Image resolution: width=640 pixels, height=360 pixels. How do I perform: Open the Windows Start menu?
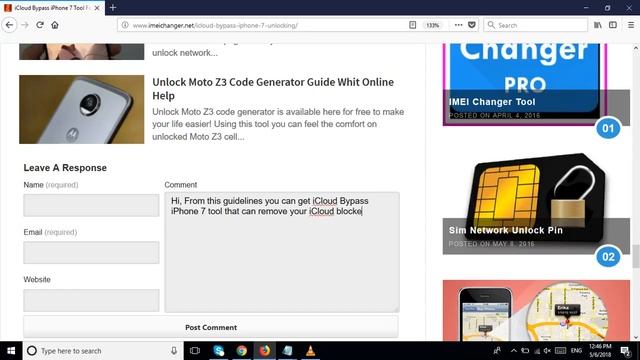[x=11, y=351]
